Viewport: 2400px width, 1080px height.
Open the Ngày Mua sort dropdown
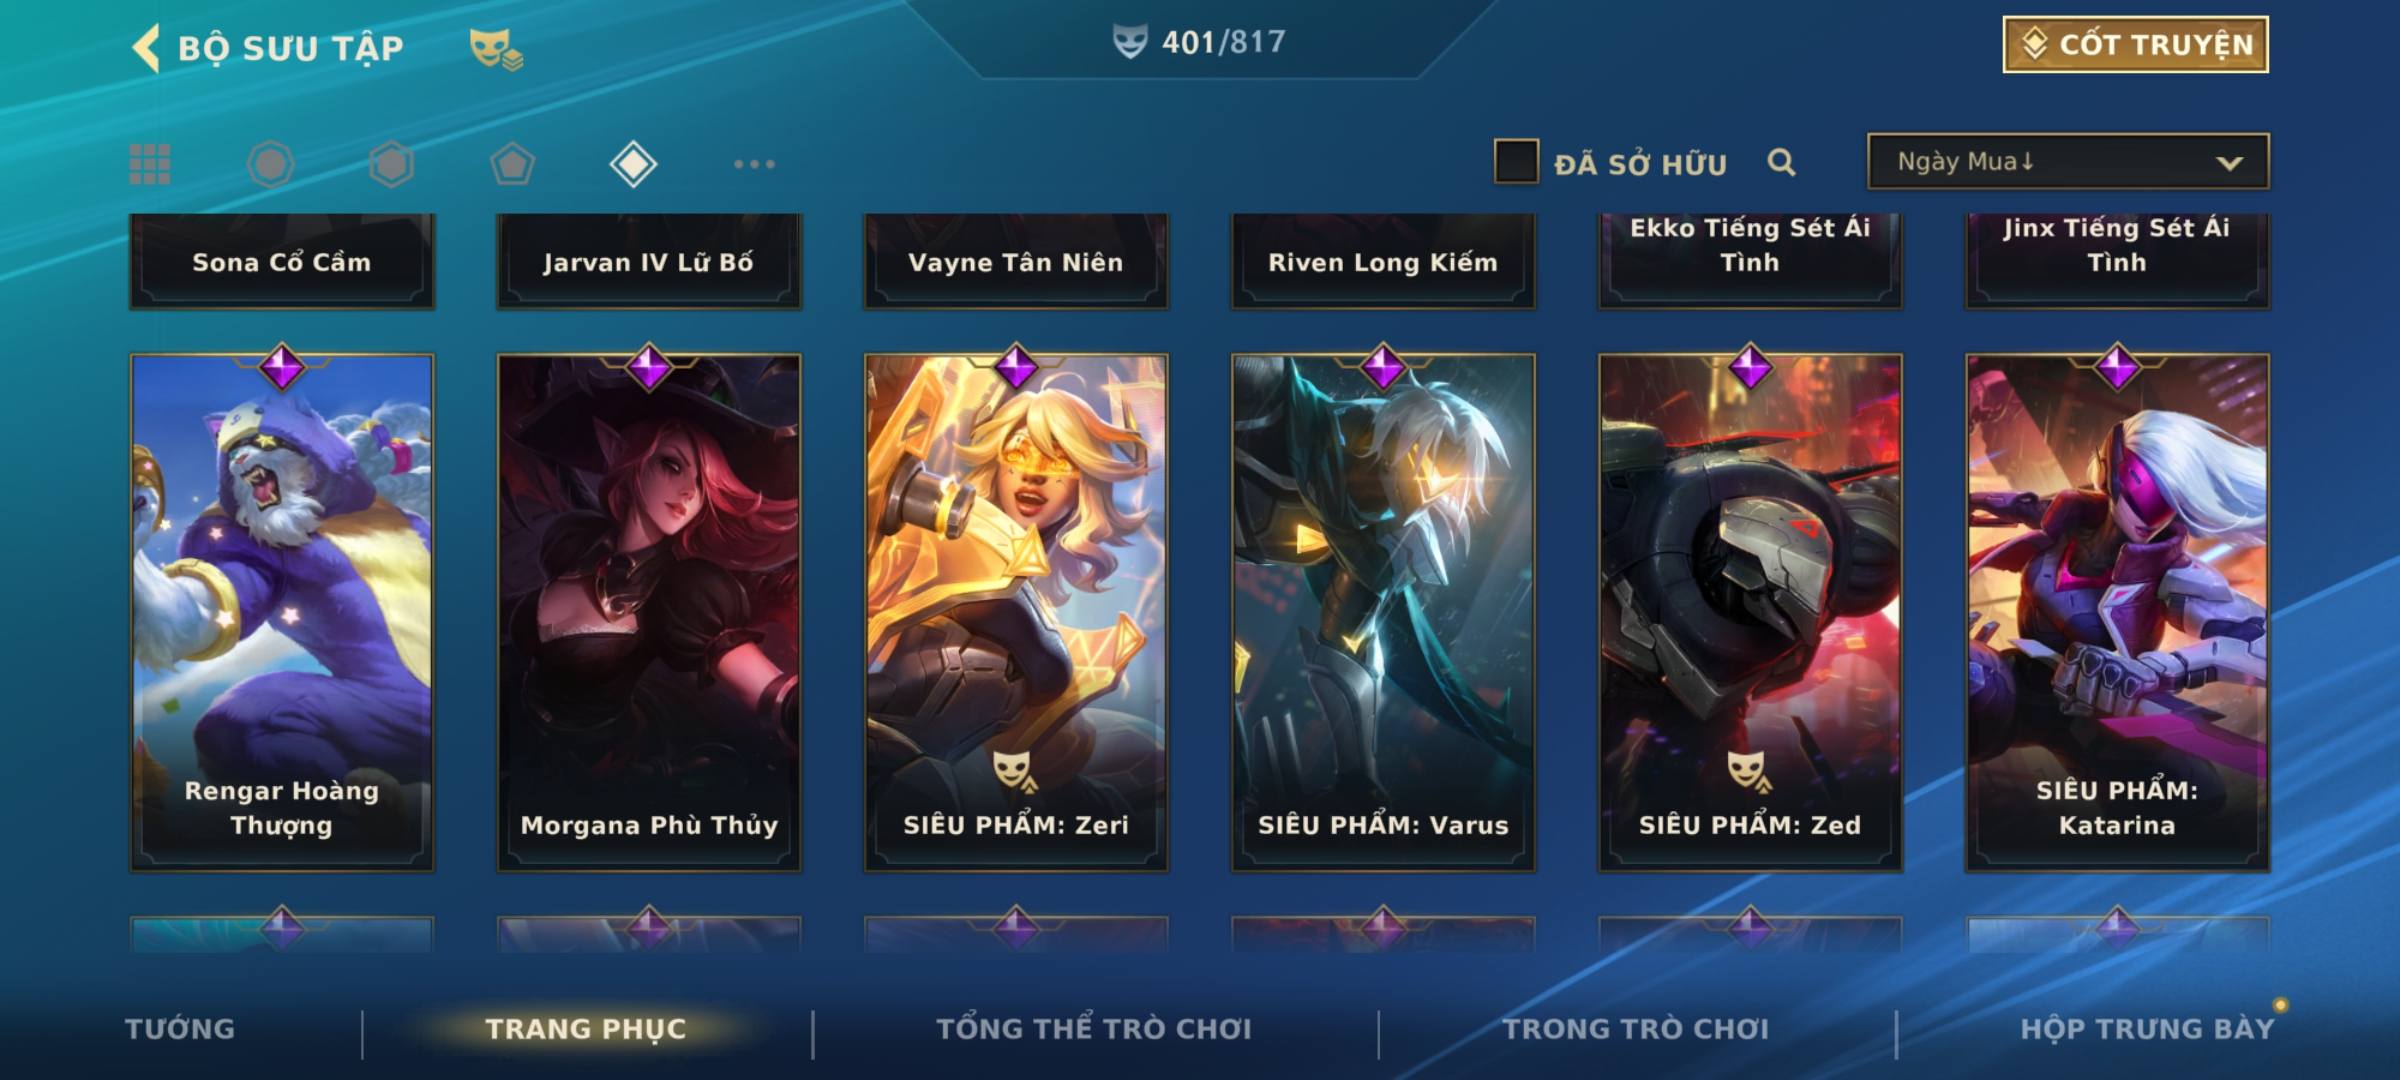[x=2068, y=161]
